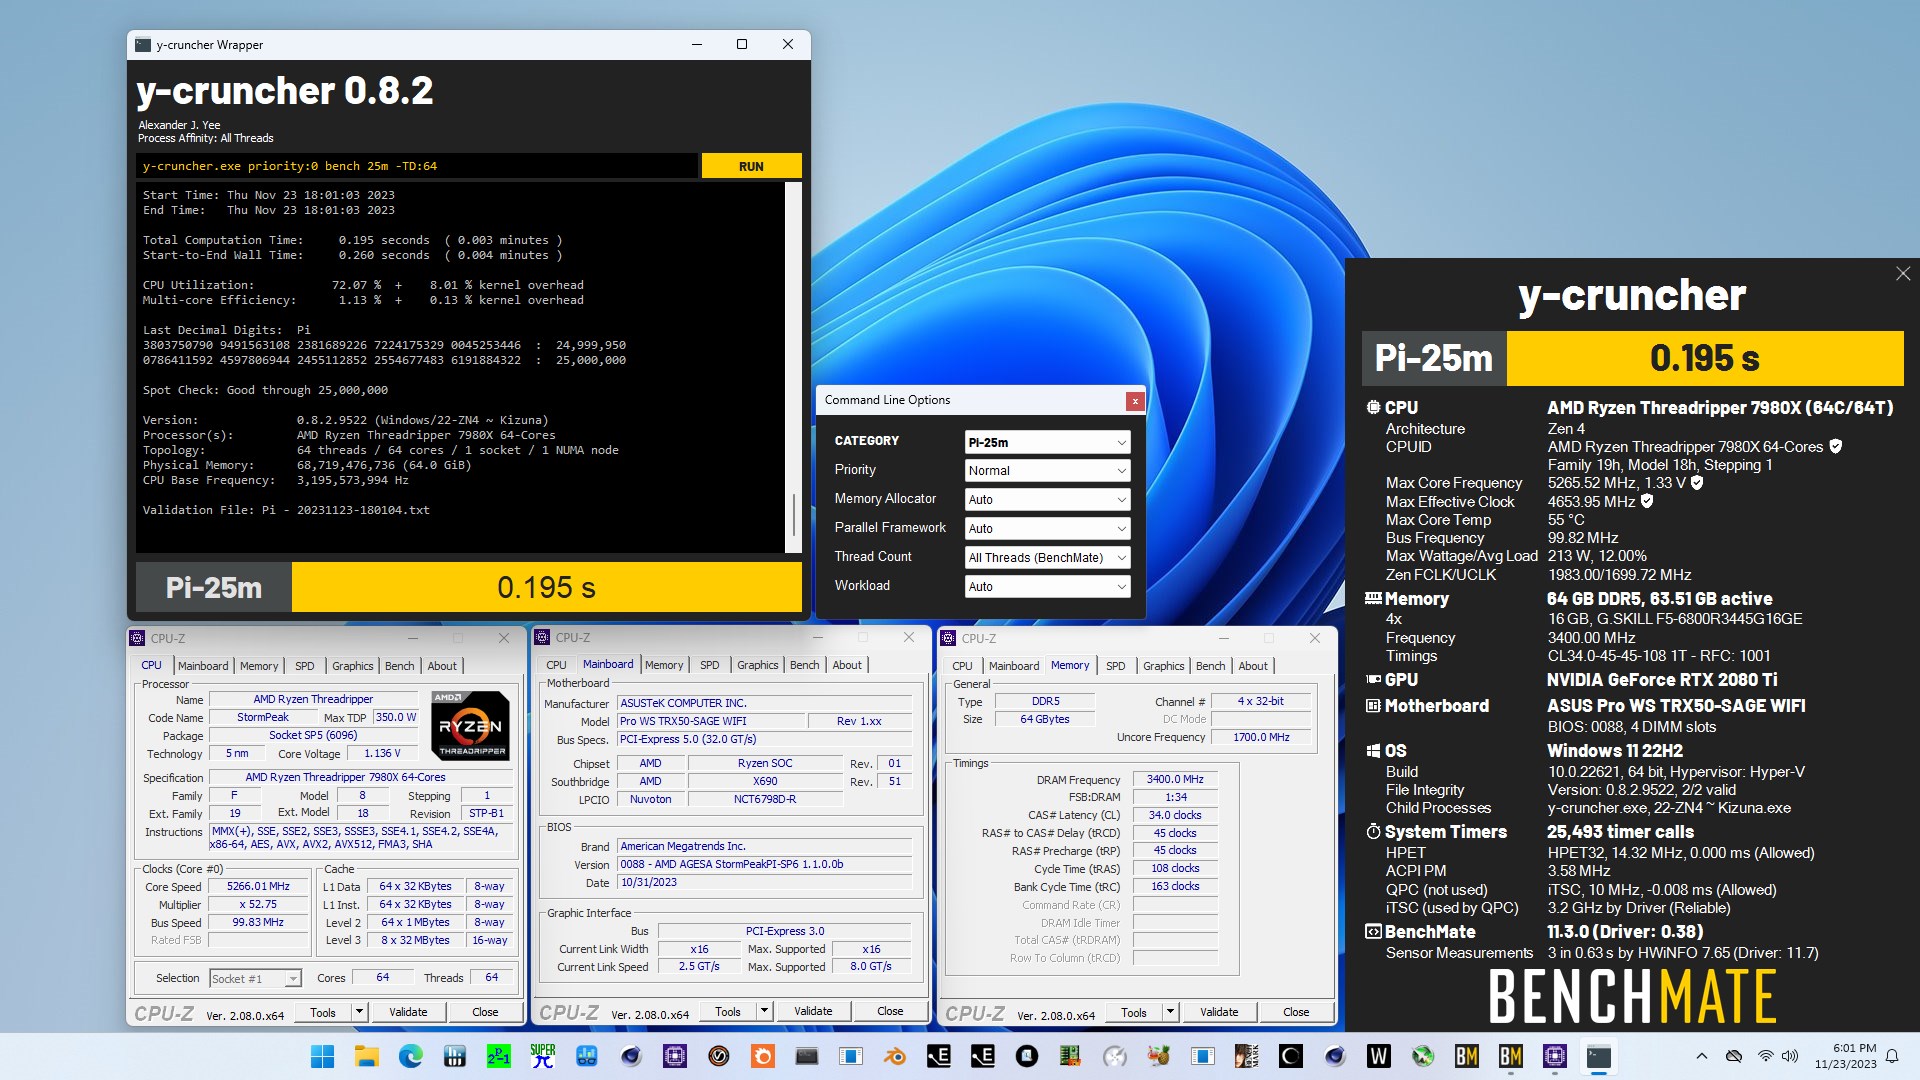
Task: Click the Pi-25m label in the BenchMate panel
Action: point(1434,358)
